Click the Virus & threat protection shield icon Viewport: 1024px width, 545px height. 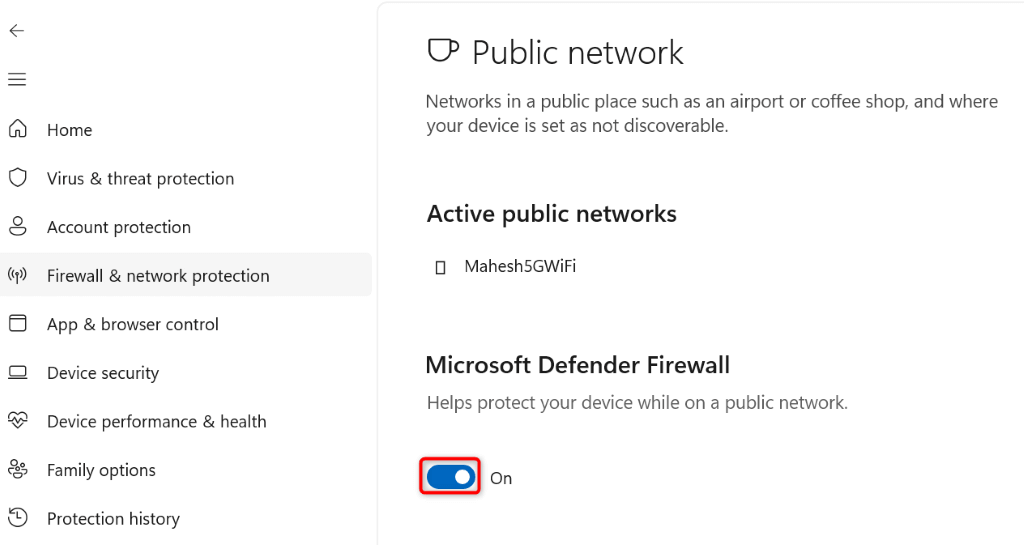click(x=17, y=178)
